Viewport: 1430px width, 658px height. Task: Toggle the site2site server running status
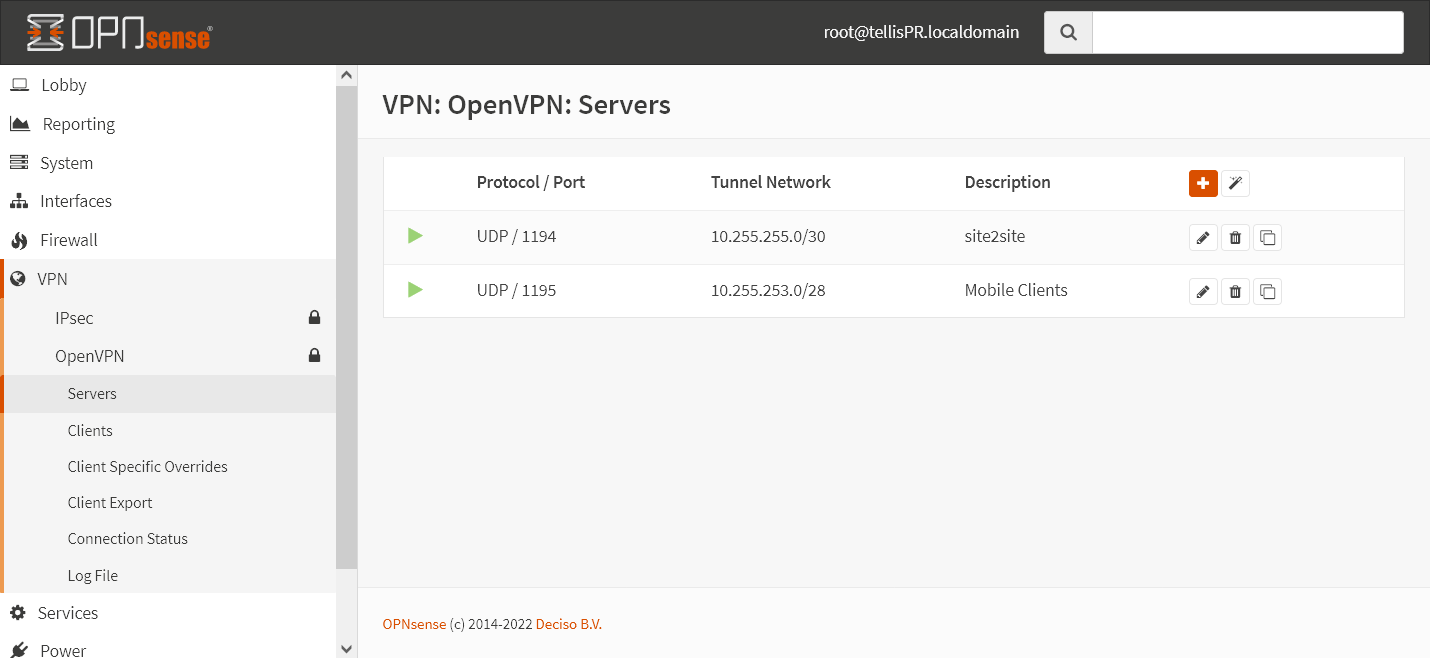coord(414,236)
